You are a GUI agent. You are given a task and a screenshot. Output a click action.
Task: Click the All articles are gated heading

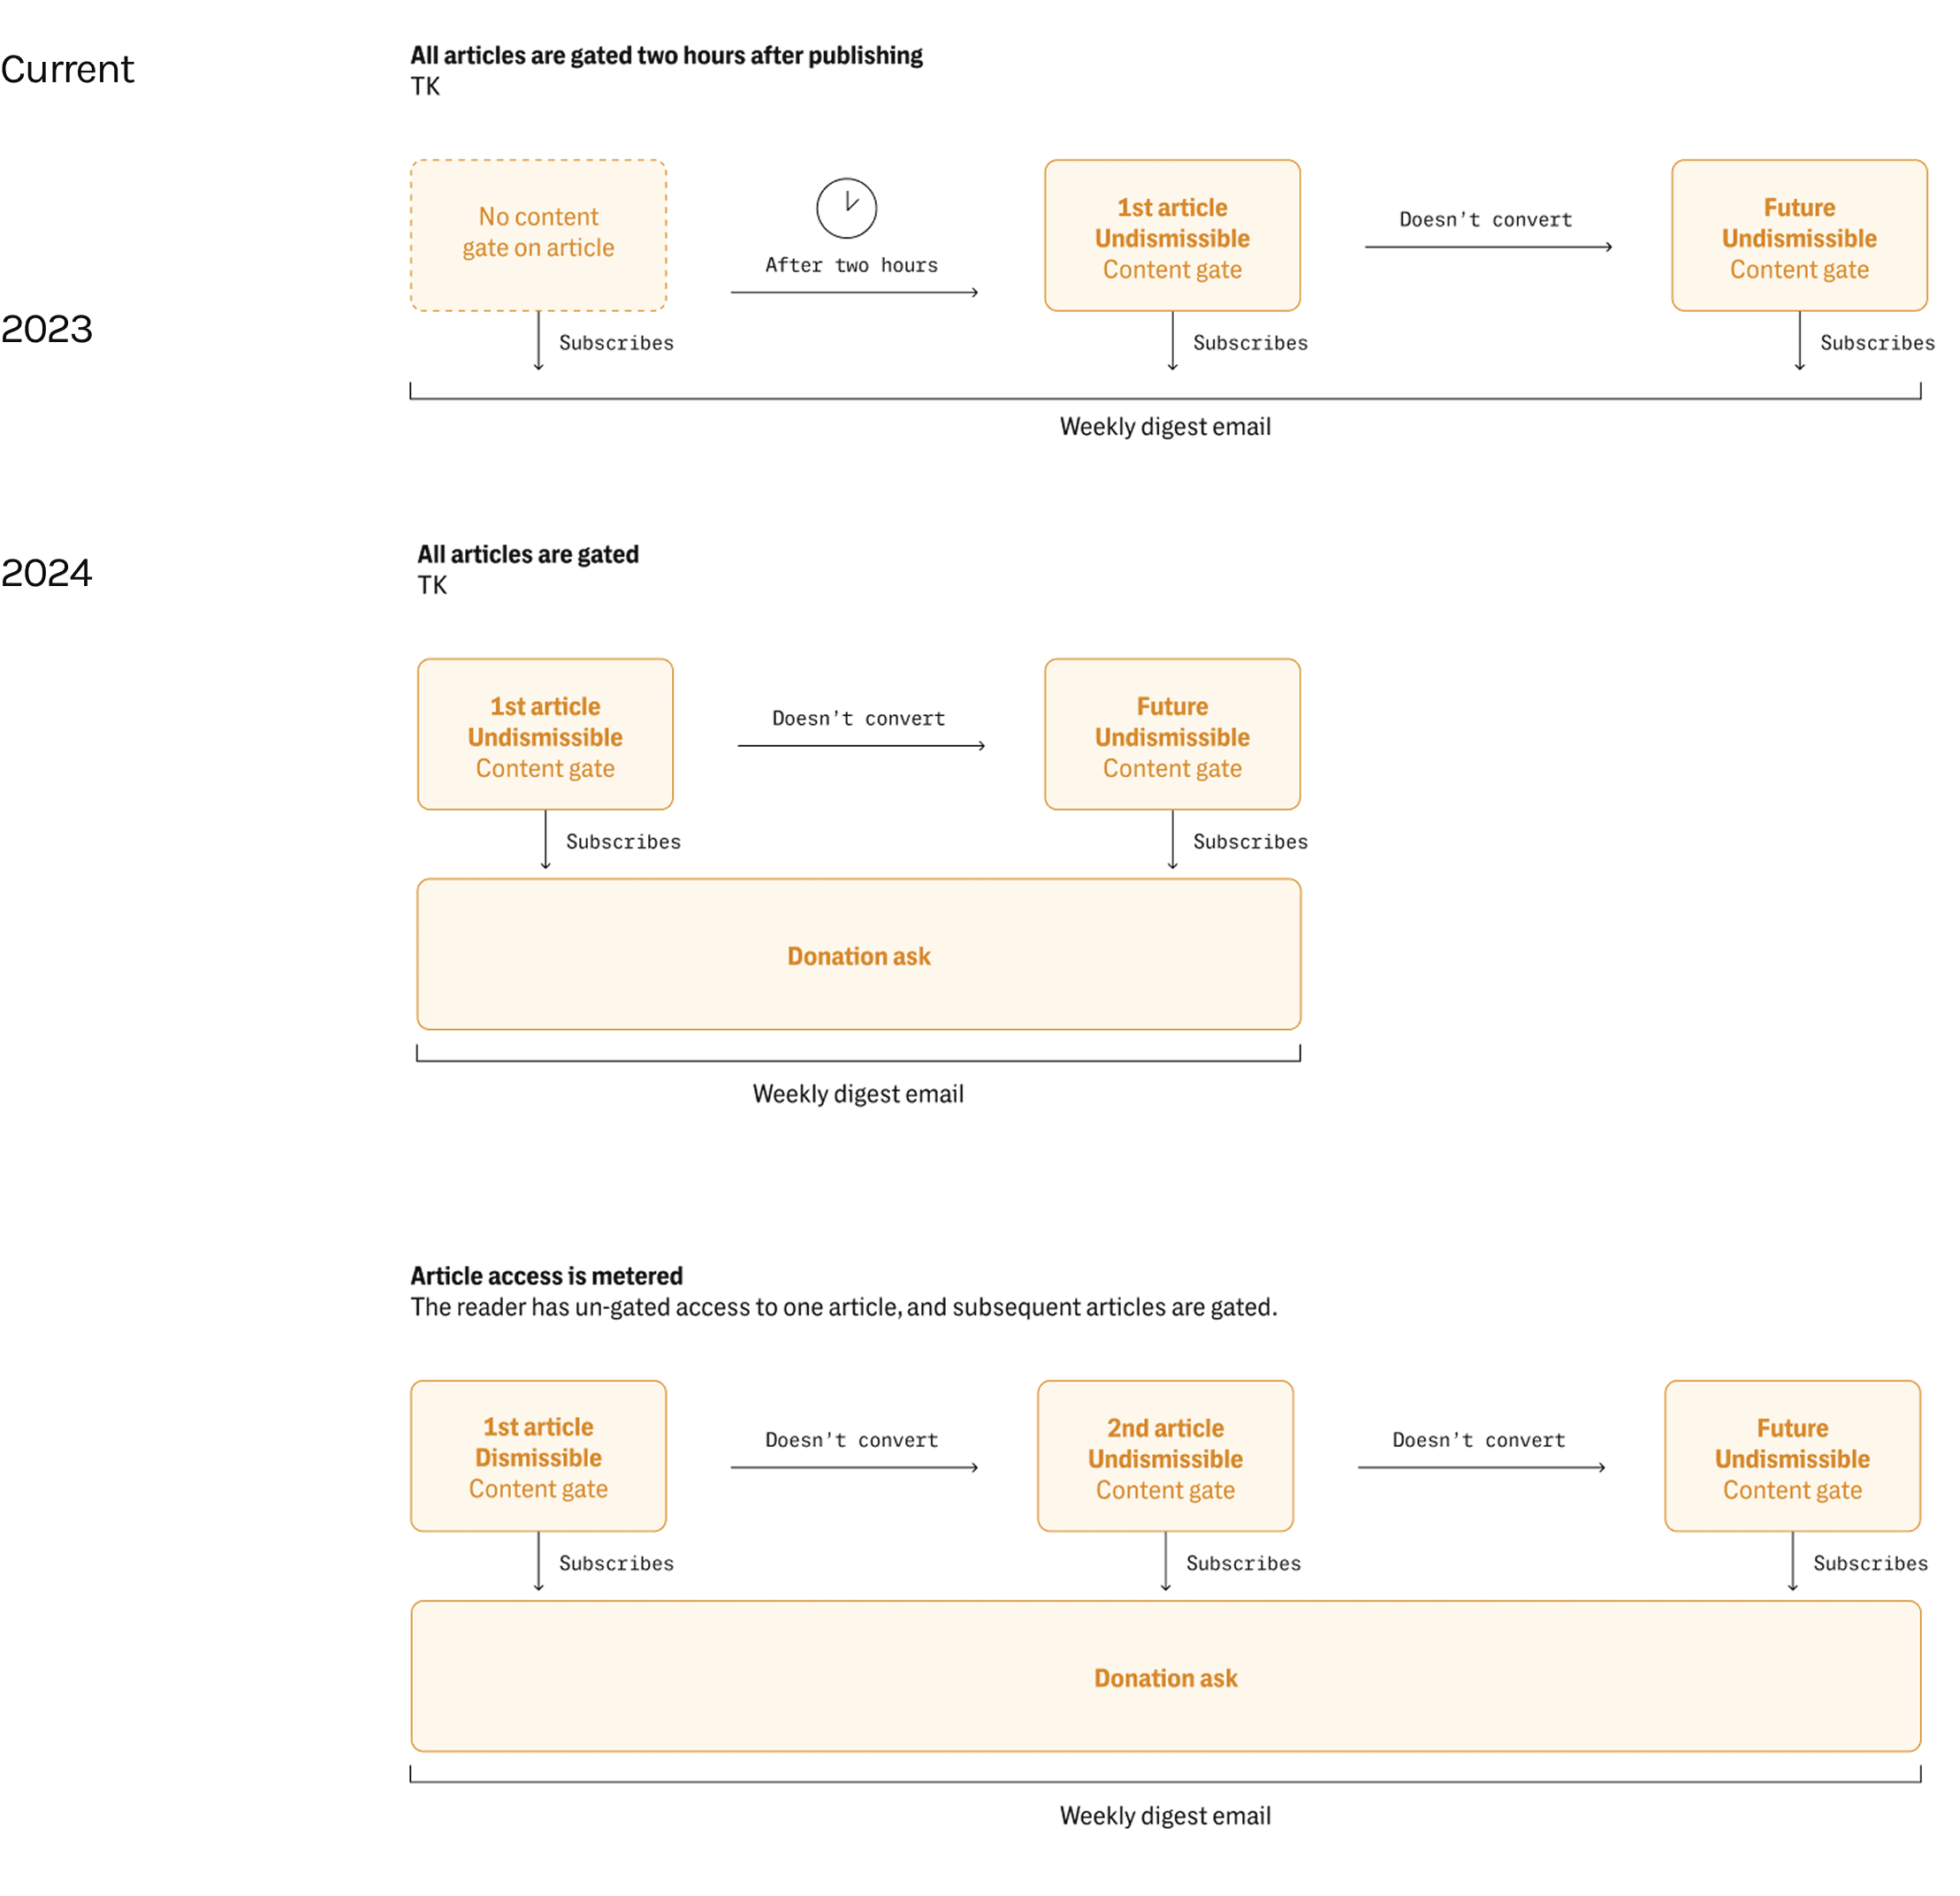(528, 554)
